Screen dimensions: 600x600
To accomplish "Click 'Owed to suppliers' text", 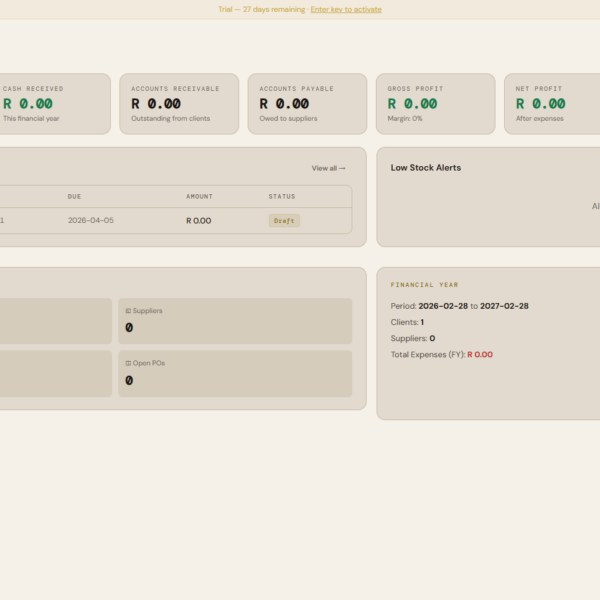I will [x=288, y=119].
